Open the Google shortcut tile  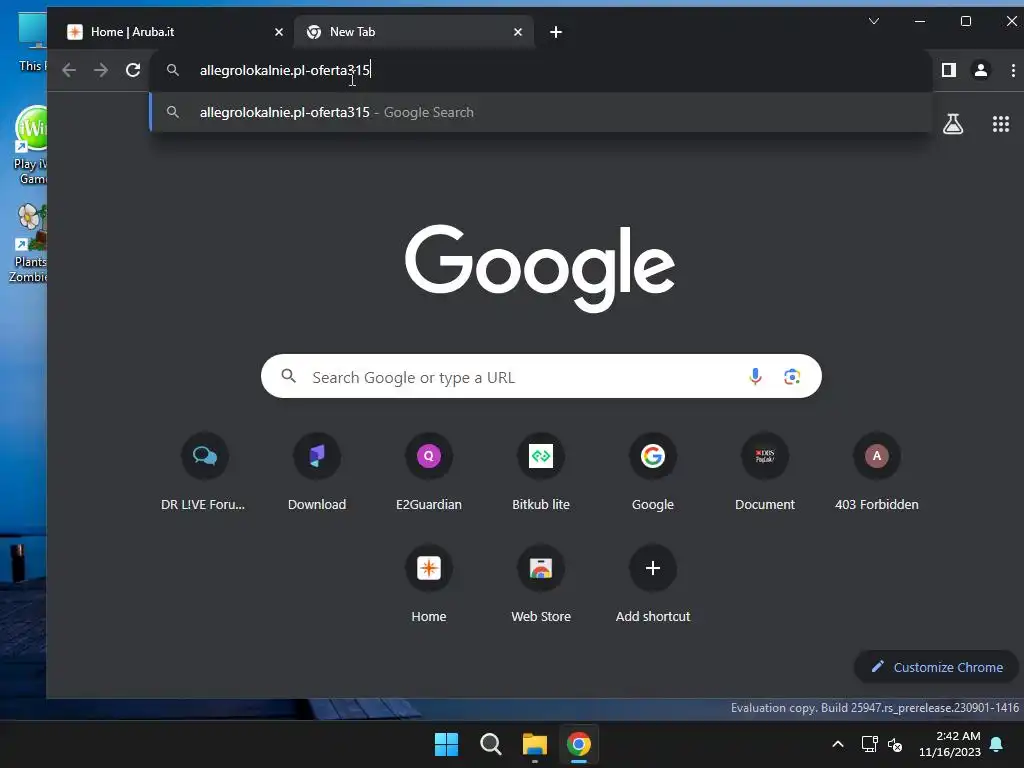653,472
